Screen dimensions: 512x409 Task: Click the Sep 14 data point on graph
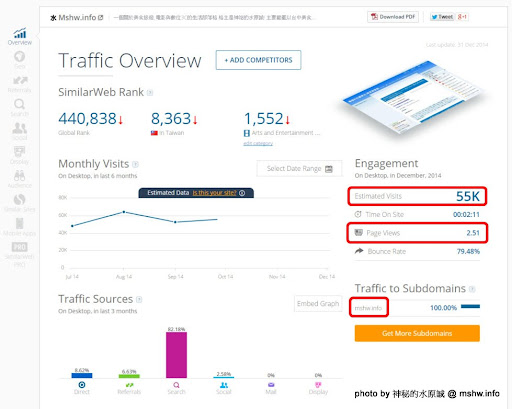click(x=175, y=222)
